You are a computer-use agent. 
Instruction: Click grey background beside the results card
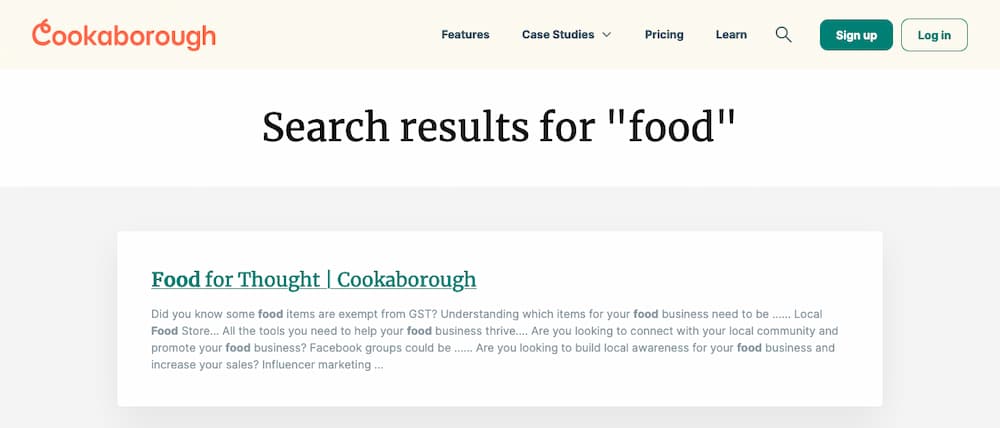click(59, 319)
